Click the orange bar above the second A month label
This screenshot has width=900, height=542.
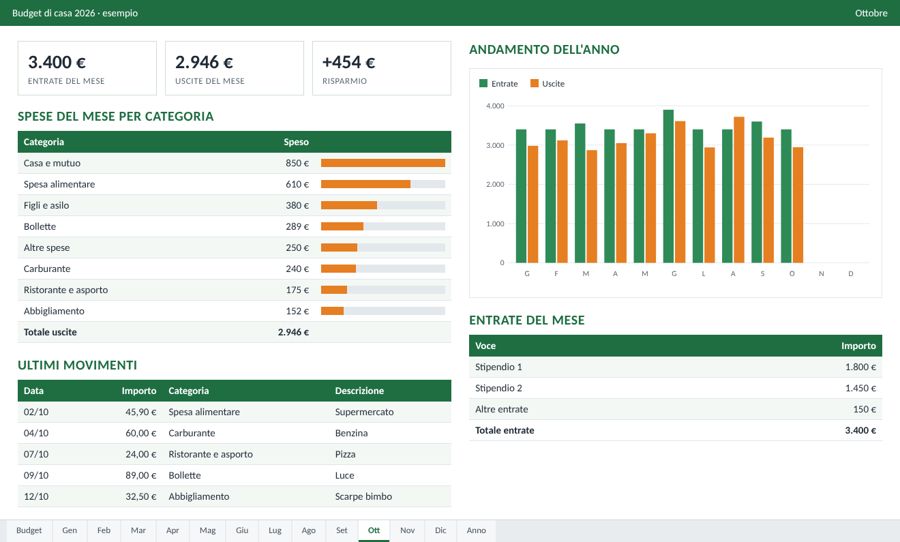pos(739,190)
